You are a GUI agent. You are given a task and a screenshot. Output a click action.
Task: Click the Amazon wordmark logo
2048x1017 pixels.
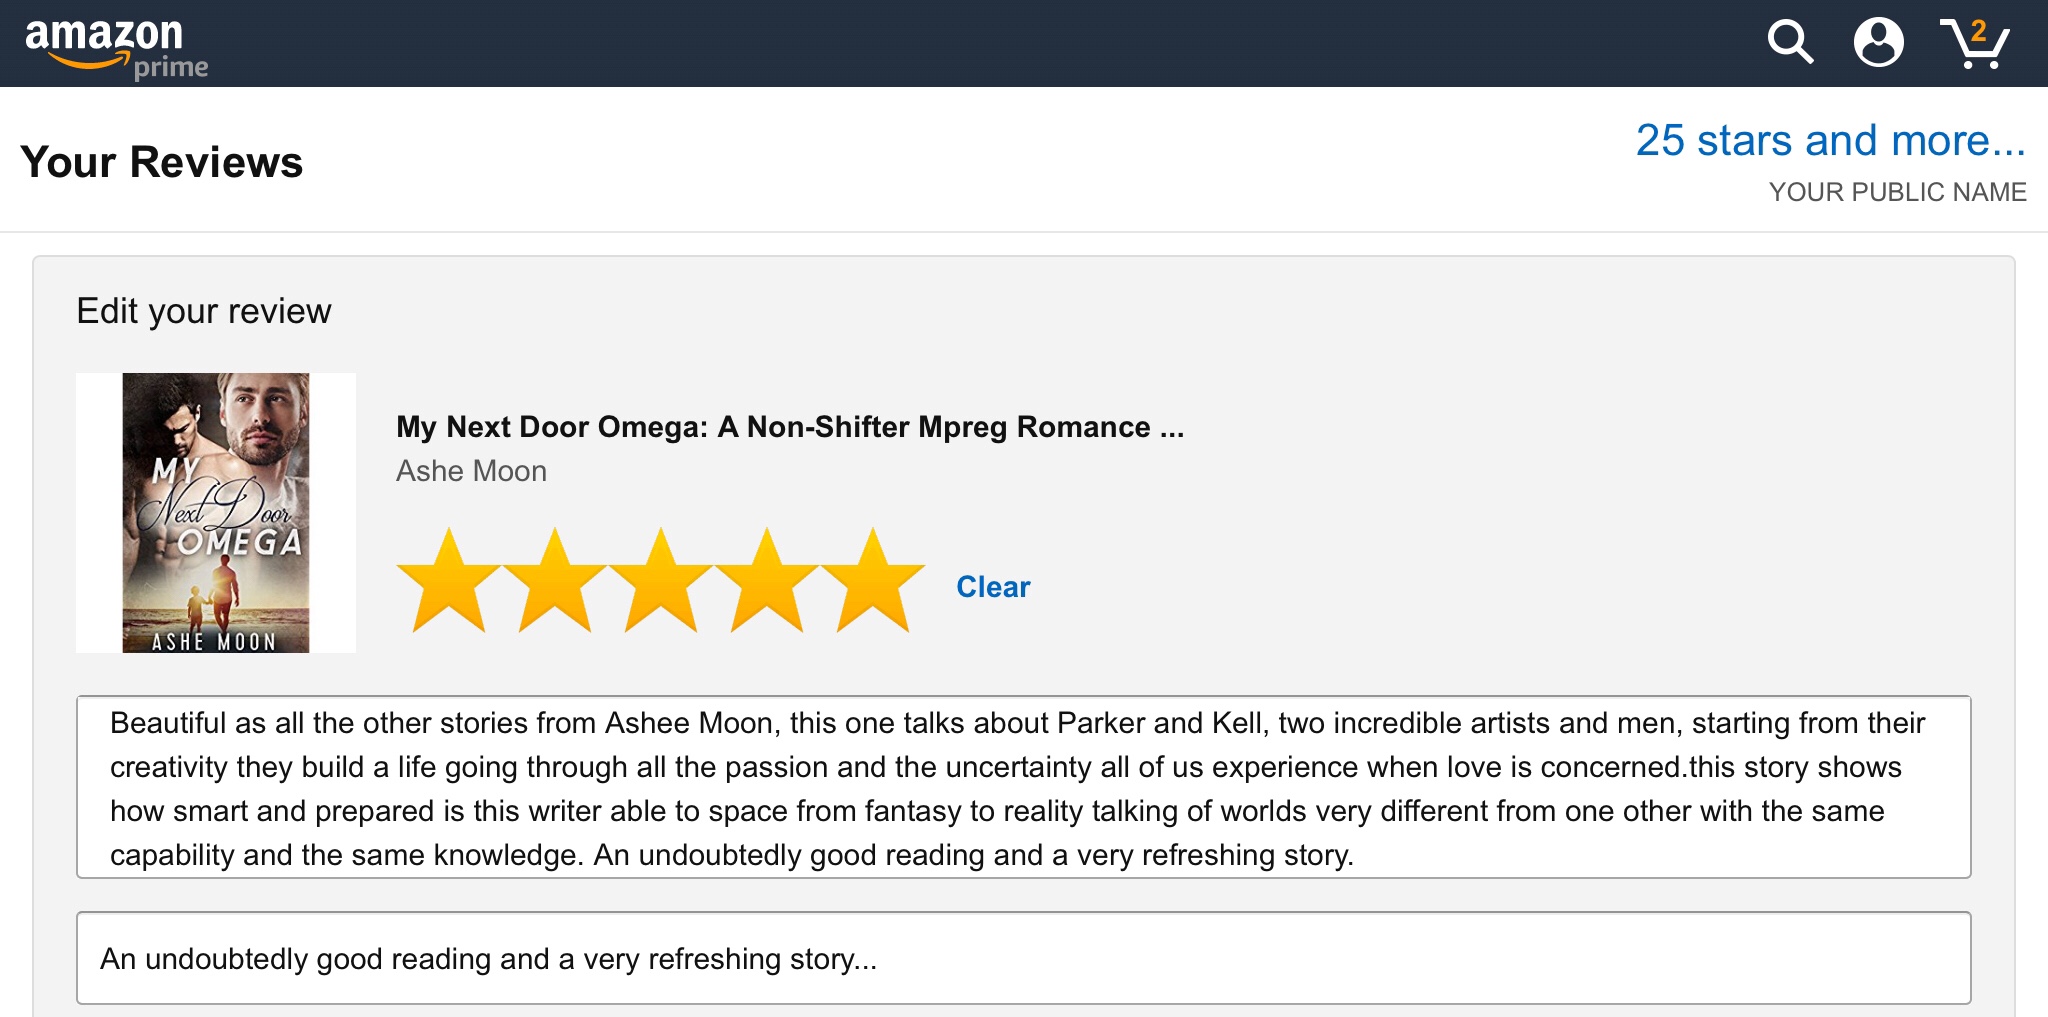click(x=103, y=36)
